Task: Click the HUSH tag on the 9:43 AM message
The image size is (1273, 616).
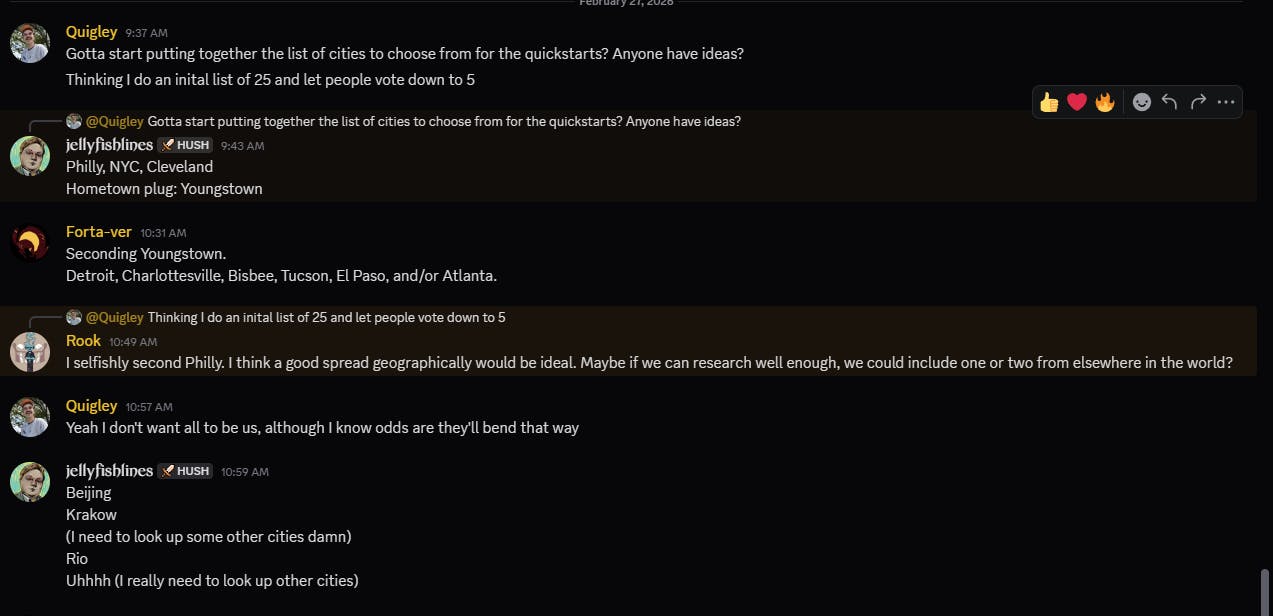Action: [186, 145]
